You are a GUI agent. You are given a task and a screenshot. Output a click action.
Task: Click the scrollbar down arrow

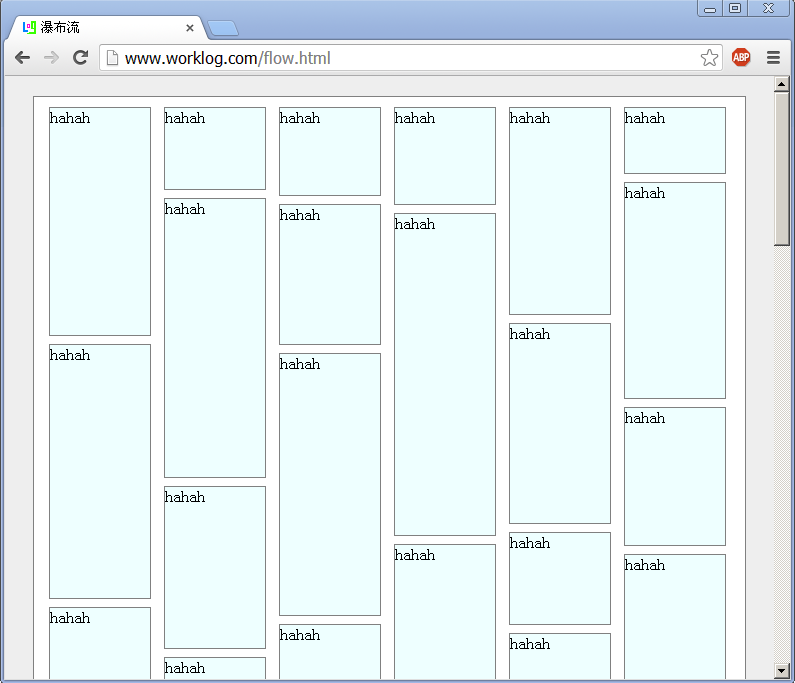click(x=781, y=670)
